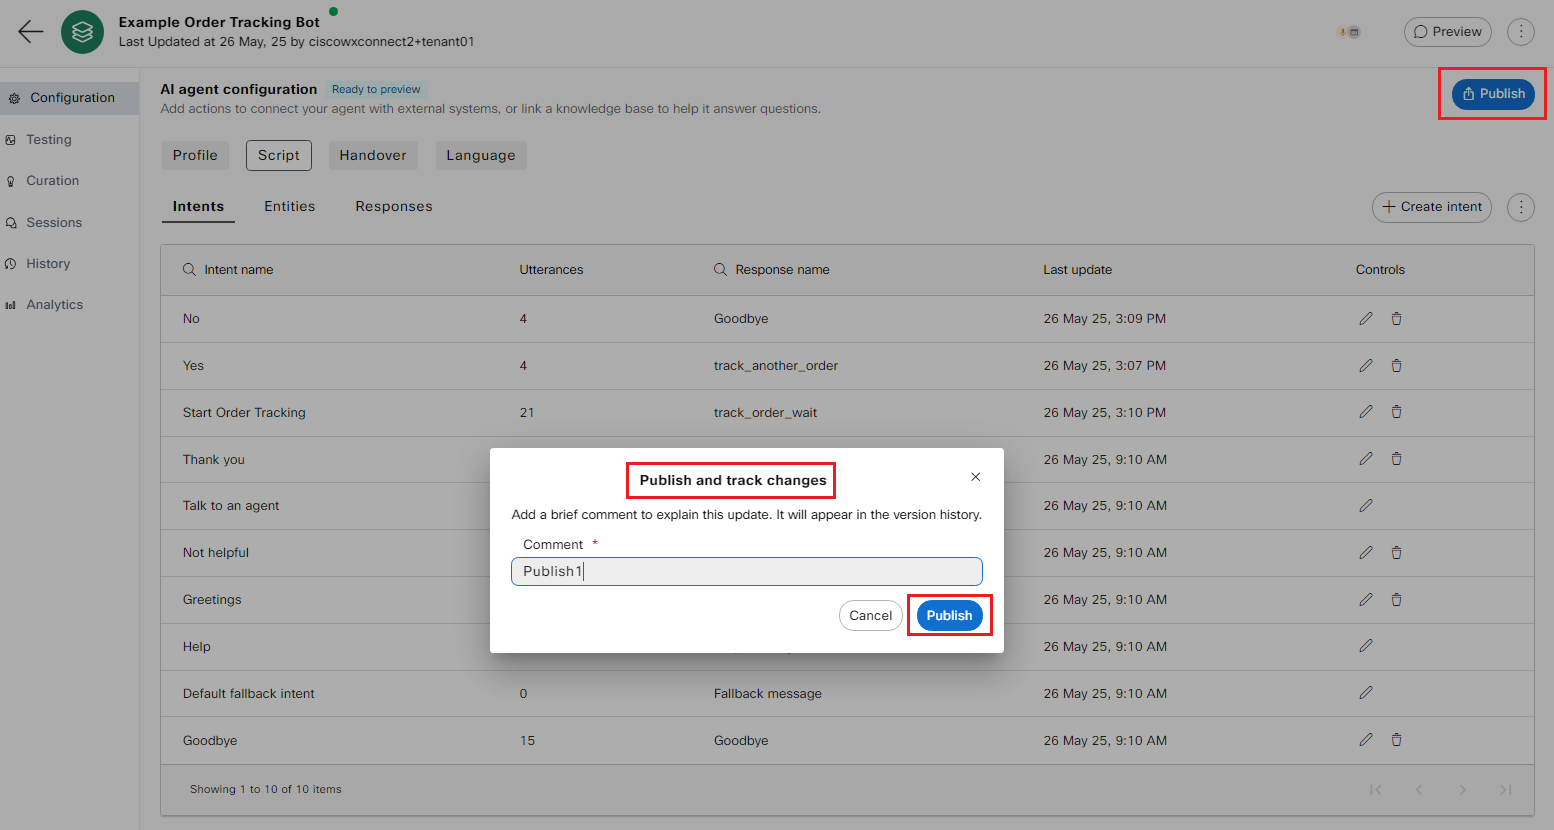This screenshot has height=830, width=1554.
Task: Edit the 'Default fallback intent' row
Action: tap(1365, 693)
